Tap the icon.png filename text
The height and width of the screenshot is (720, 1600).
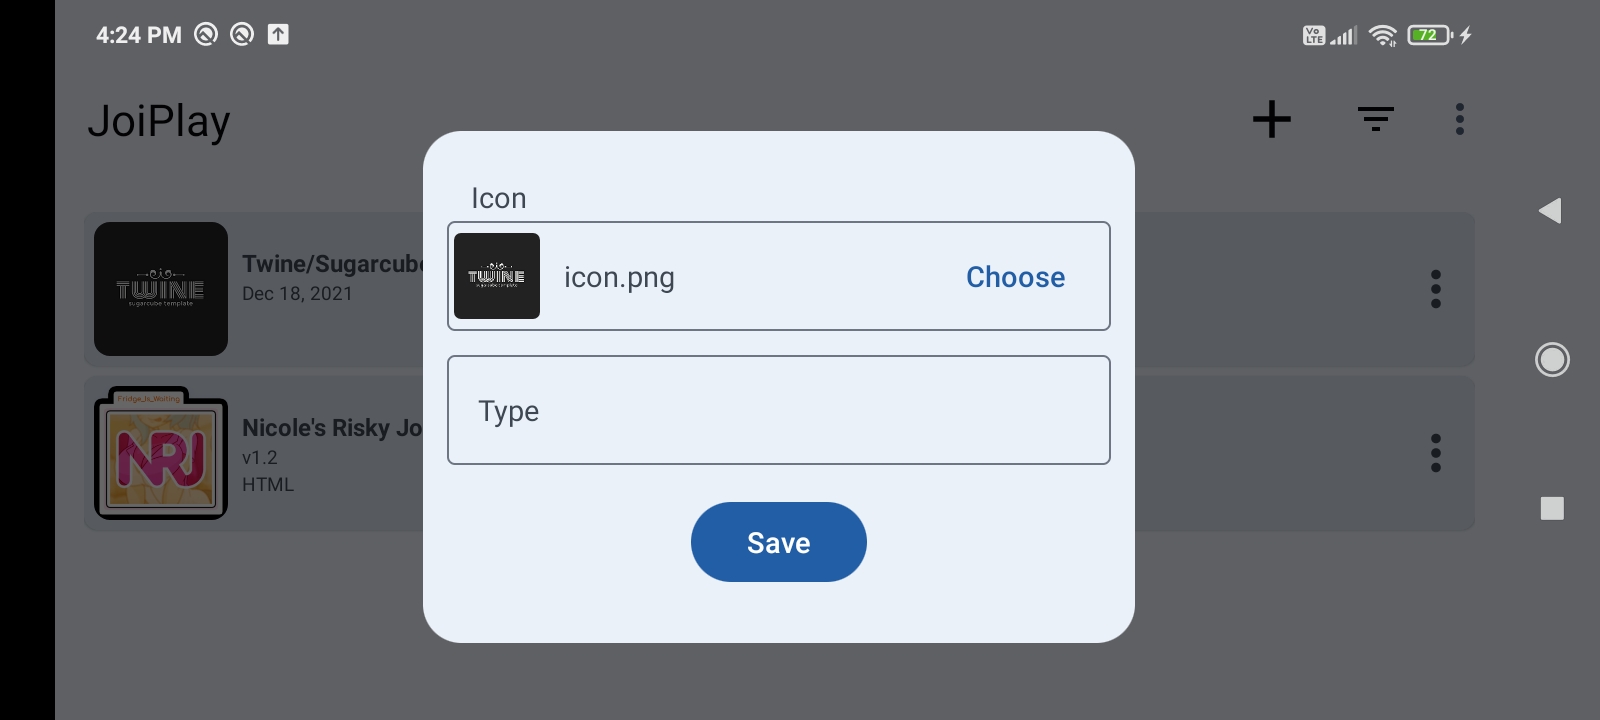pyautogui.click(x=619, y=277)
